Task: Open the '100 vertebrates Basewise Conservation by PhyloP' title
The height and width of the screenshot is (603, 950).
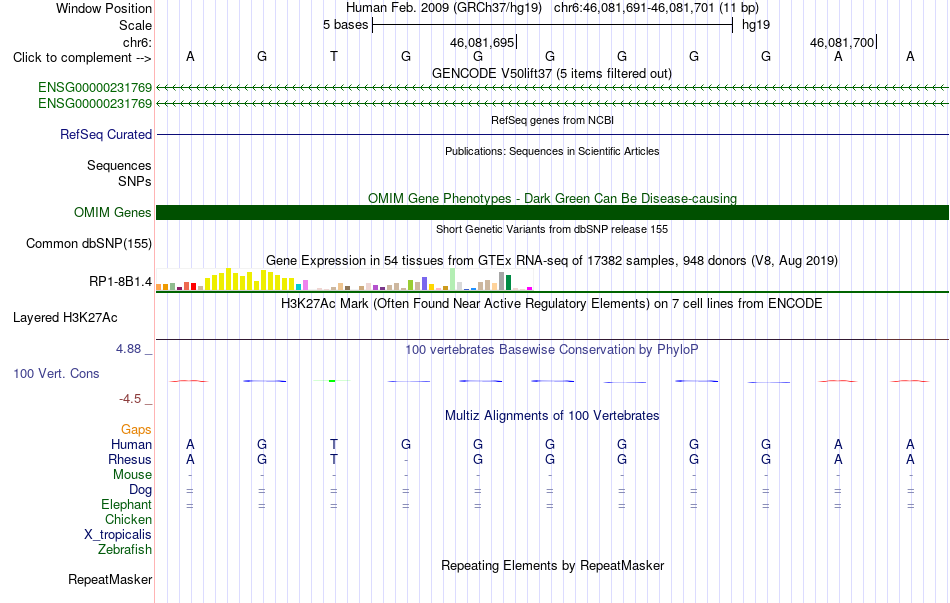Action: tap(552, 349)
